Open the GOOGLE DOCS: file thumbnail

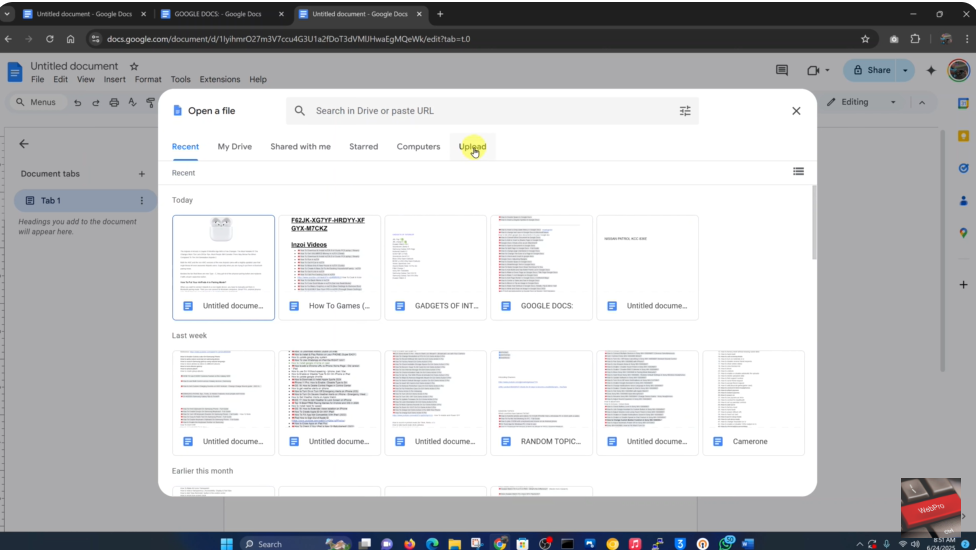click(542, 268)
